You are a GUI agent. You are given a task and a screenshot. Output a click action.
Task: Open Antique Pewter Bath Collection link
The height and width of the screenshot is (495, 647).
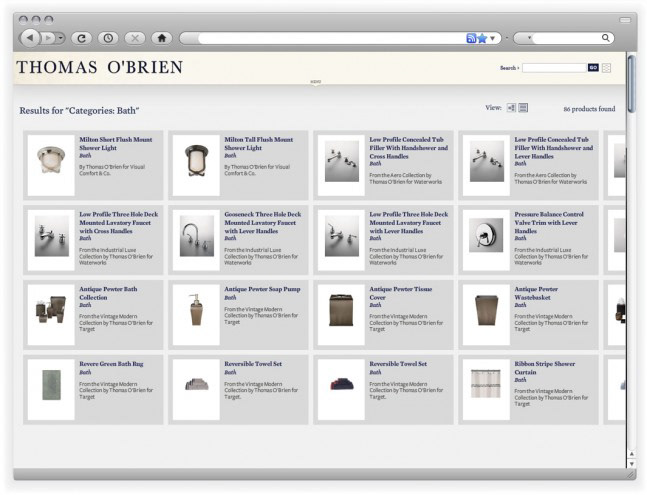pyautogui.click(x=108, y=293)
